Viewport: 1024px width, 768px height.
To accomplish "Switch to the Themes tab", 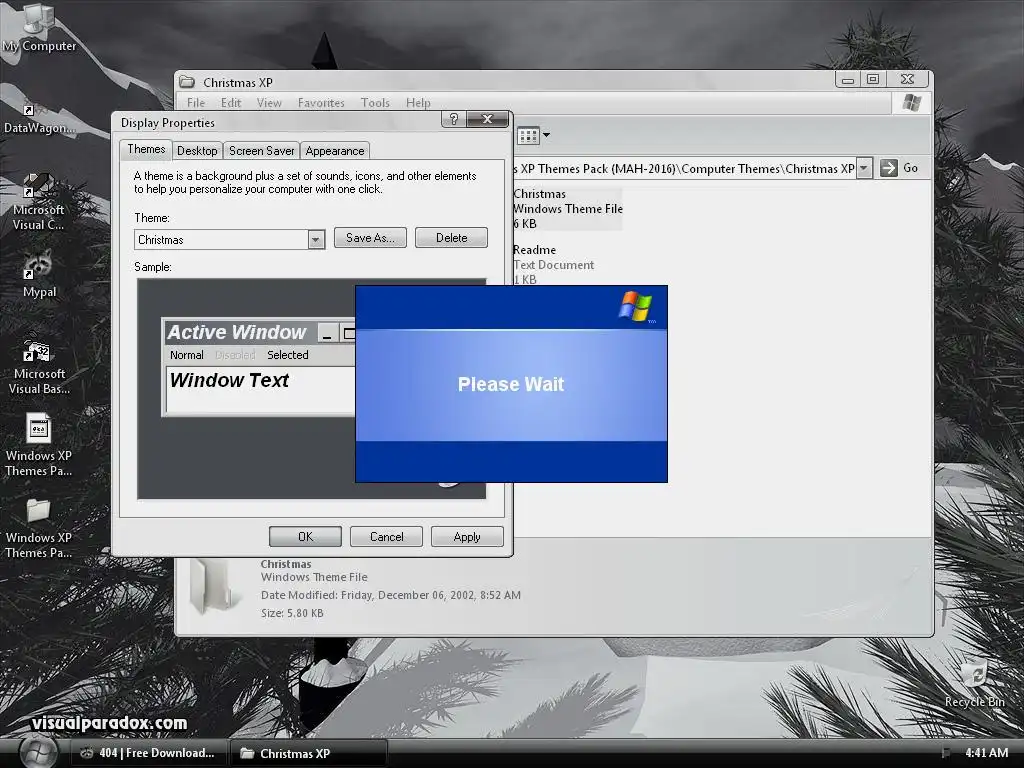I will point(146,149).
